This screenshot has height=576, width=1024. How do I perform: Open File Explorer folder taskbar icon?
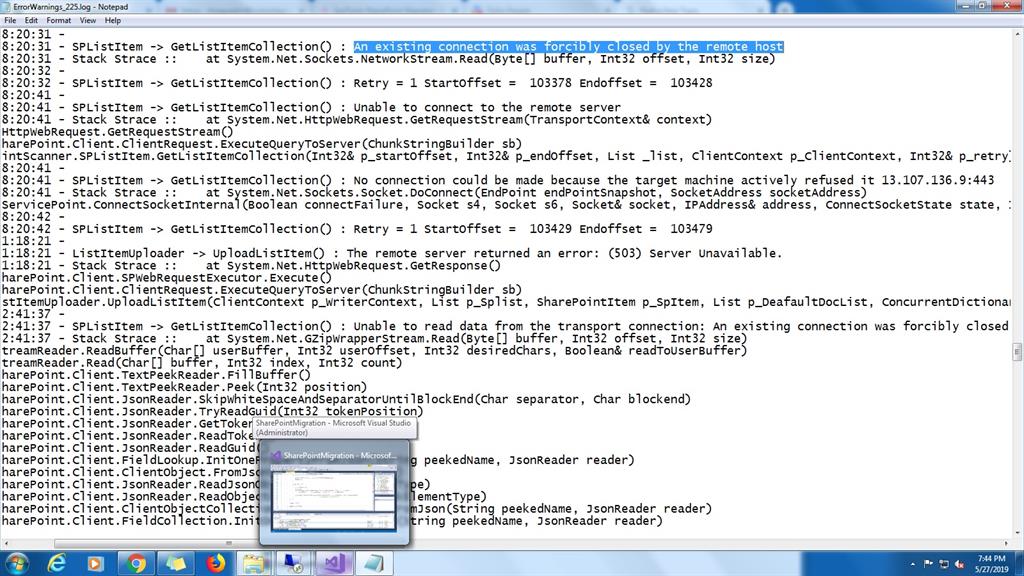click(x=254, y=563)
